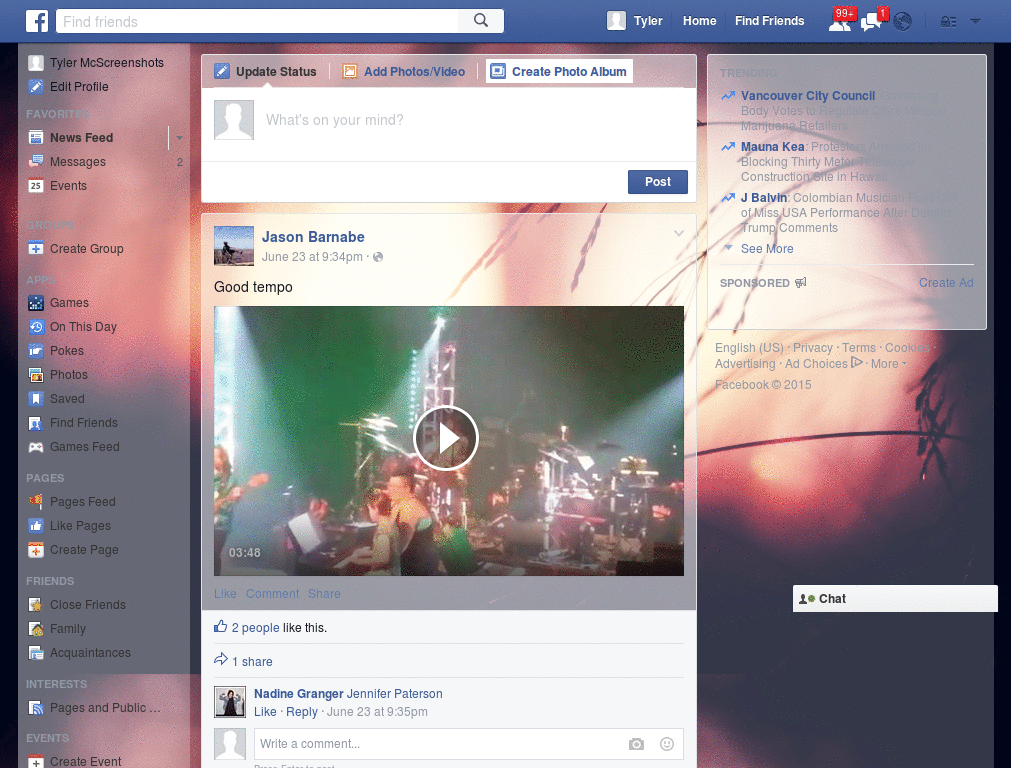Select the Add Photos/Video tab

[x=404, y=71]
